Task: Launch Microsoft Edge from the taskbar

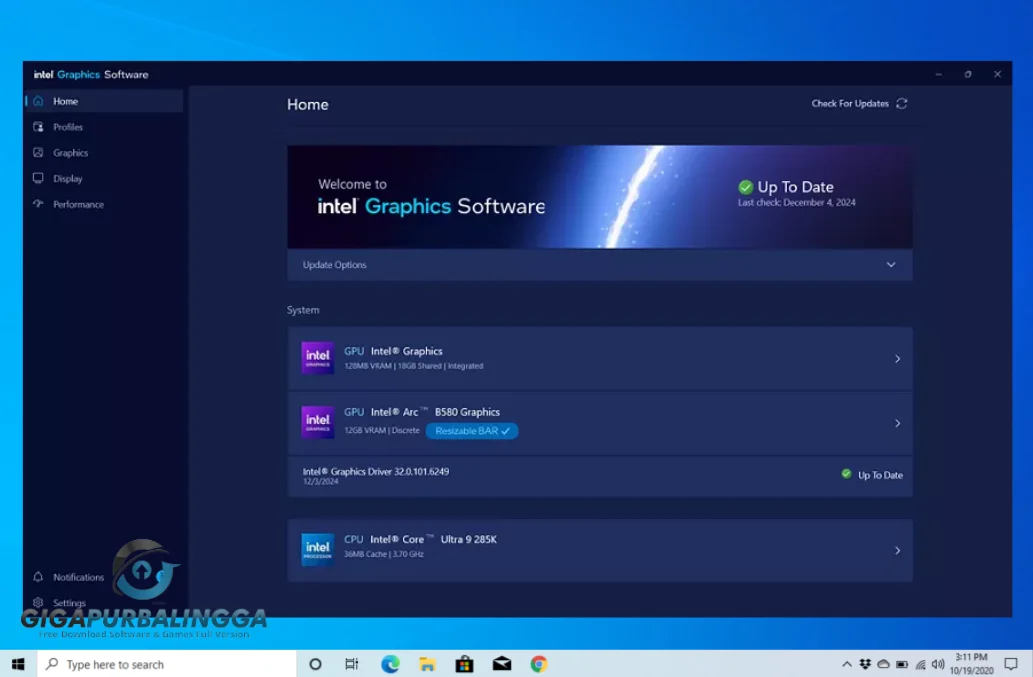Action: [390, 664]
